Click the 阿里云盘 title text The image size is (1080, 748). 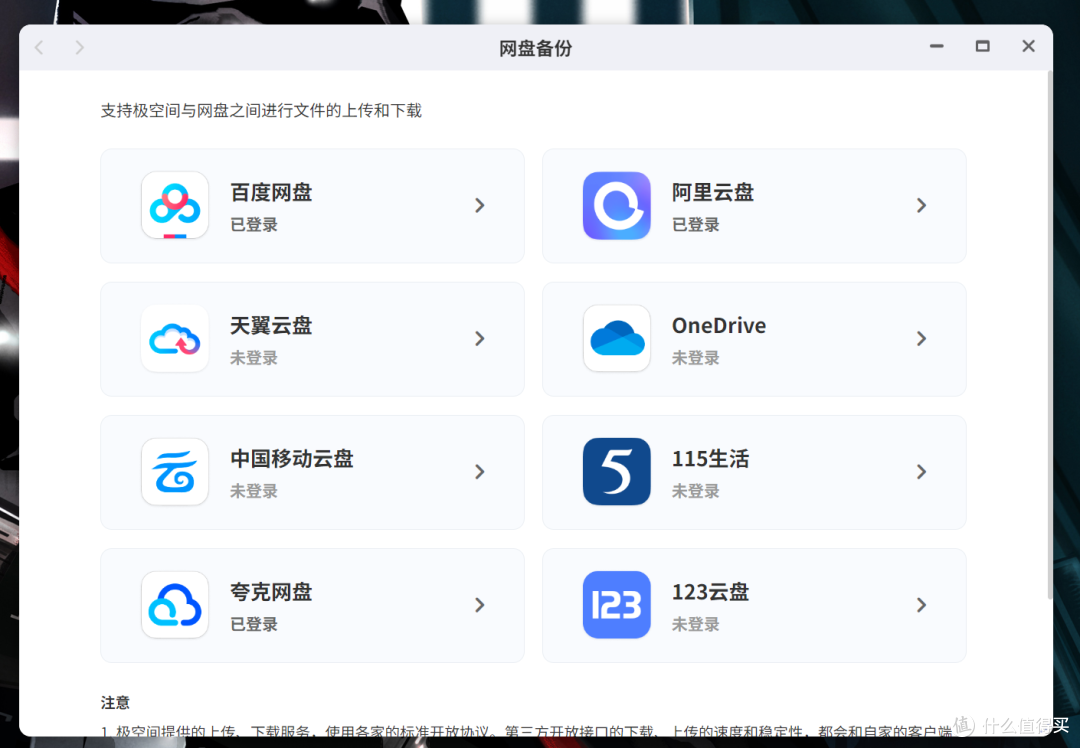point(713,192)
